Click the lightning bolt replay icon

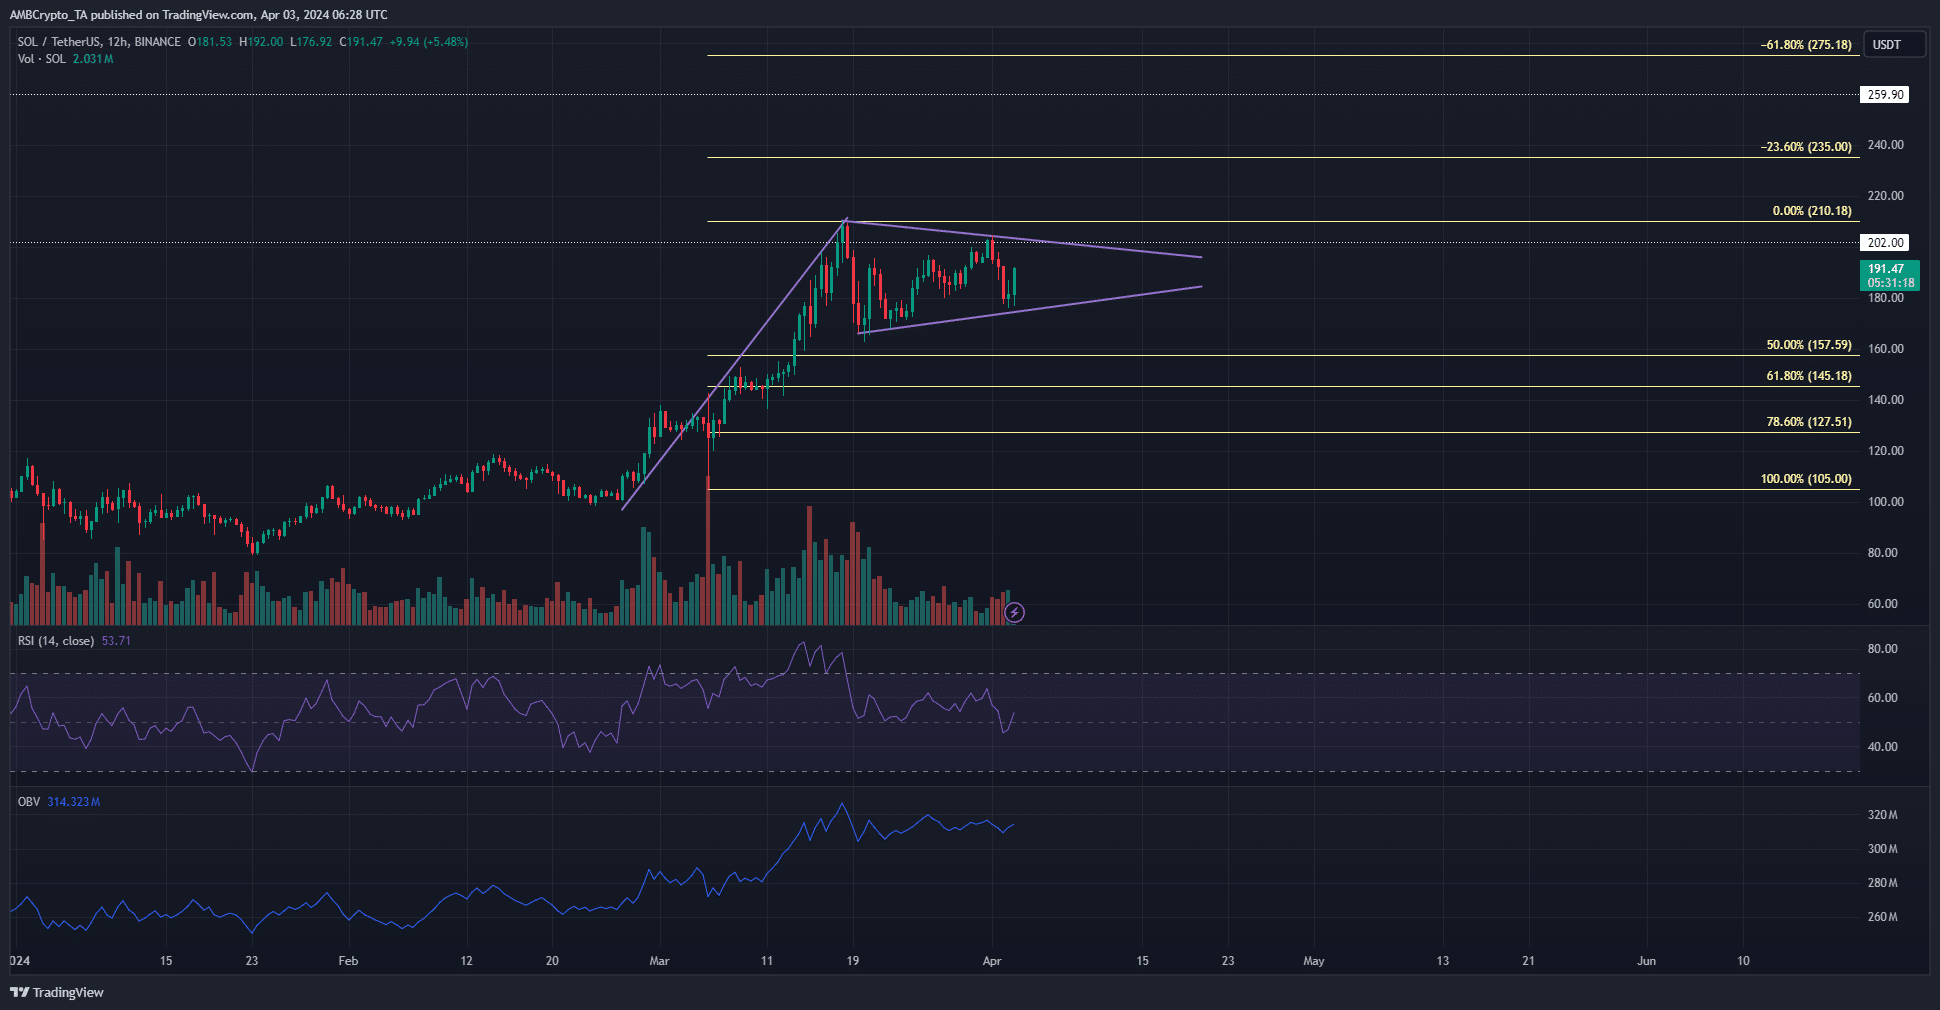[x=1014, y=612]
